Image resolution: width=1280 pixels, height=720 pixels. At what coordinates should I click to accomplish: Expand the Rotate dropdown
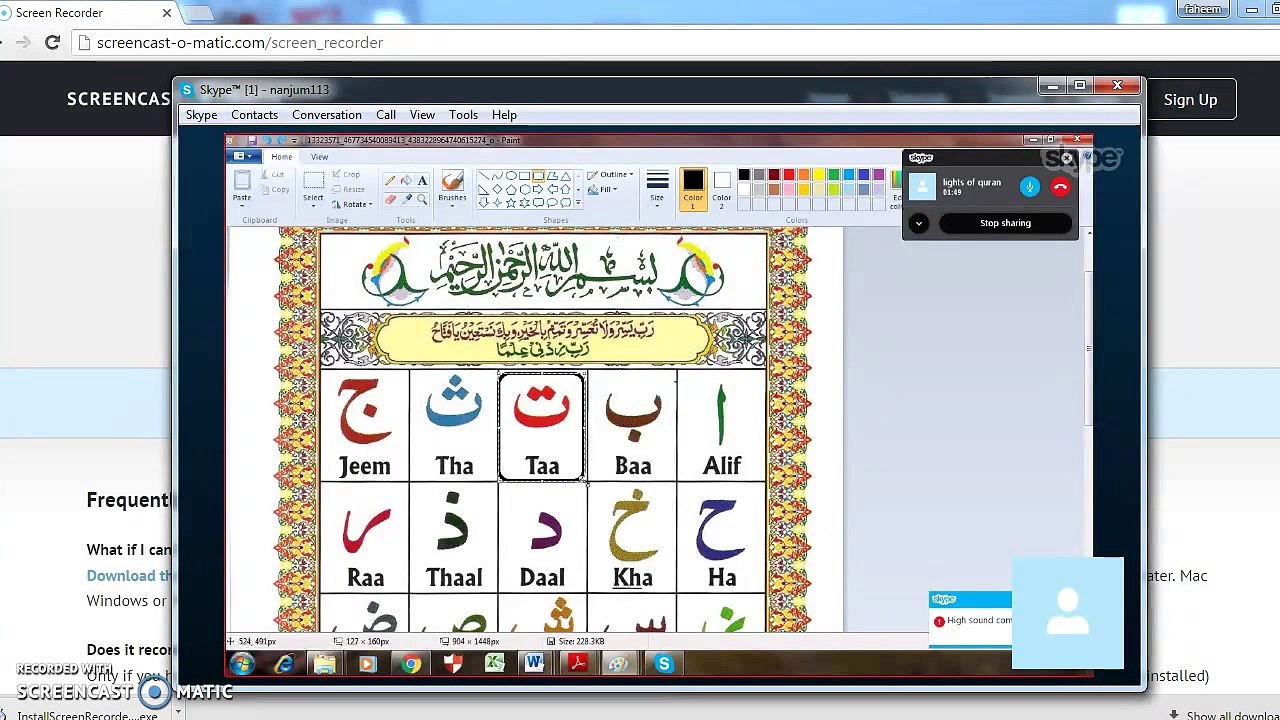(x=353, y=205)
